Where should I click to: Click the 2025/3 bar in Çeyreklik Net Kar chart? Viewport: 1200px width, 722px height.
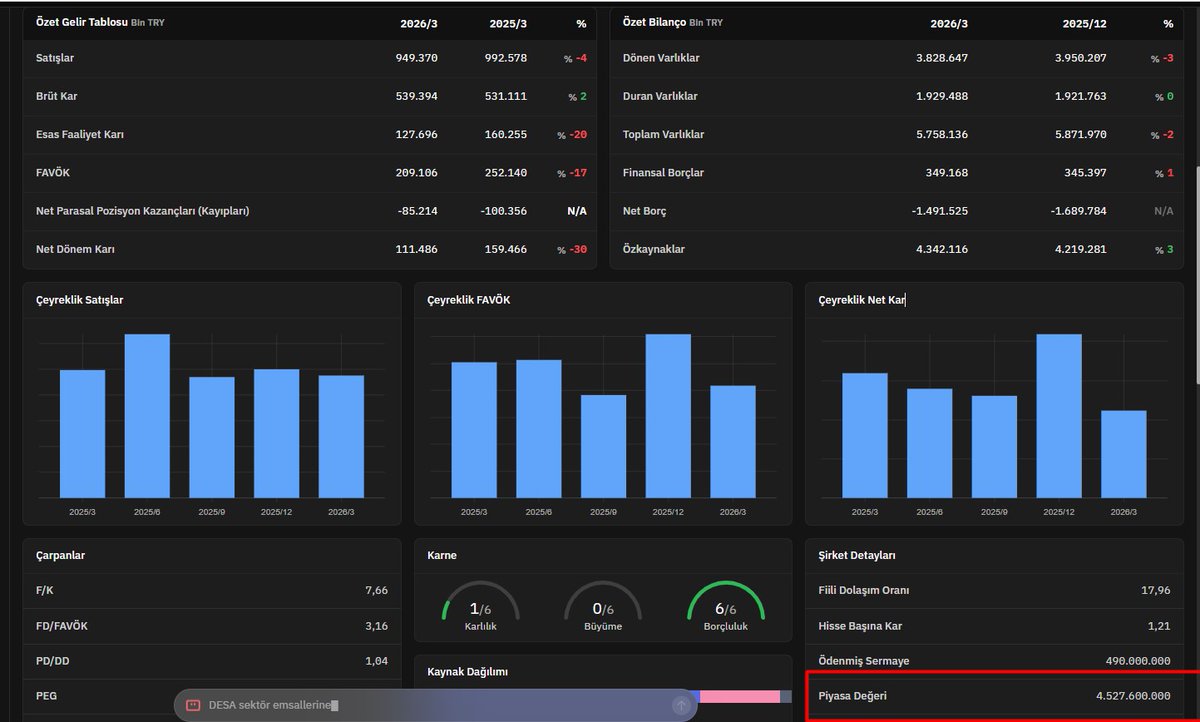[x=865, y=435]
